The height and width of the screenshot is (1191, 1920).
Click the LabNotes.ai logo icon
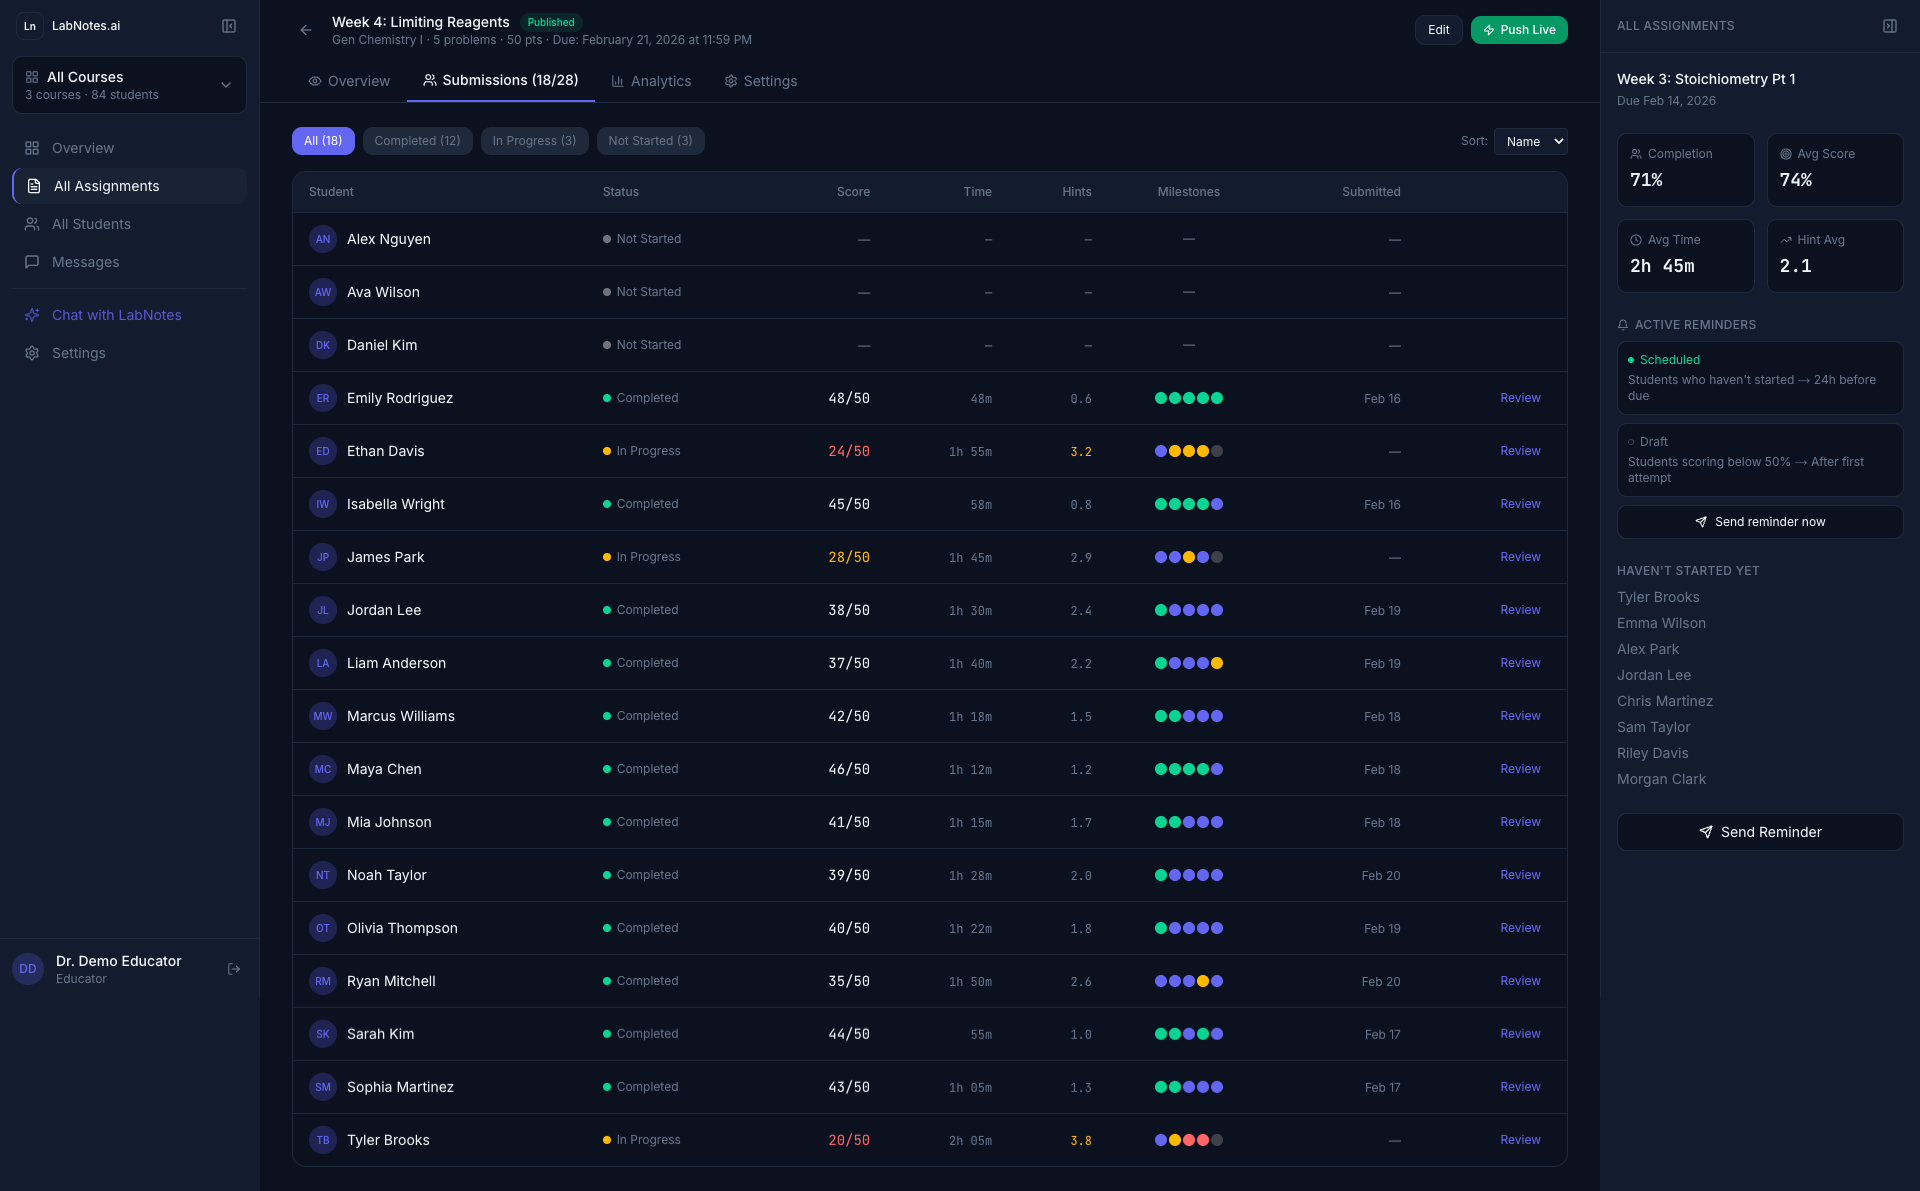tap(30, 26)
